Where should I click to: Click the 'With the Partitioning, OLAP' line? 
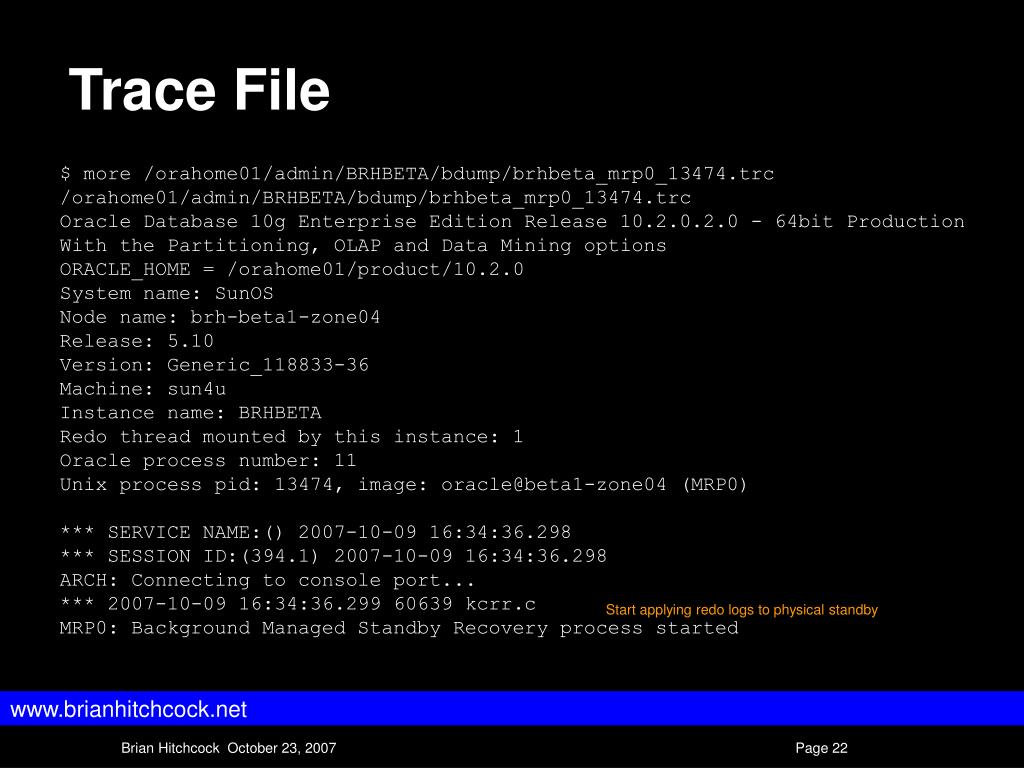click(x=363, y=246)
